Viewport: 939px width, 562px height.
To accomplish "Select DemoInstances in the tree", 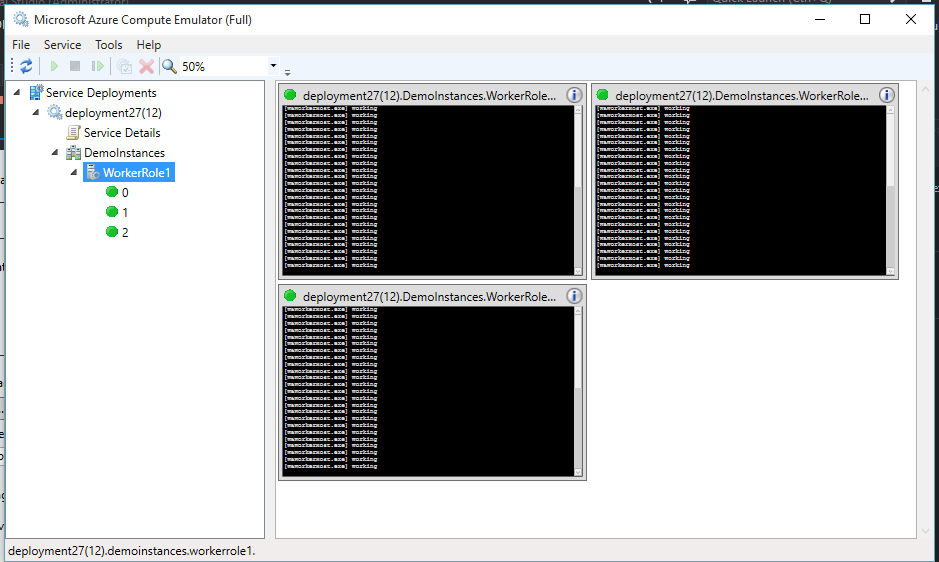I will [x=124, y=153].
